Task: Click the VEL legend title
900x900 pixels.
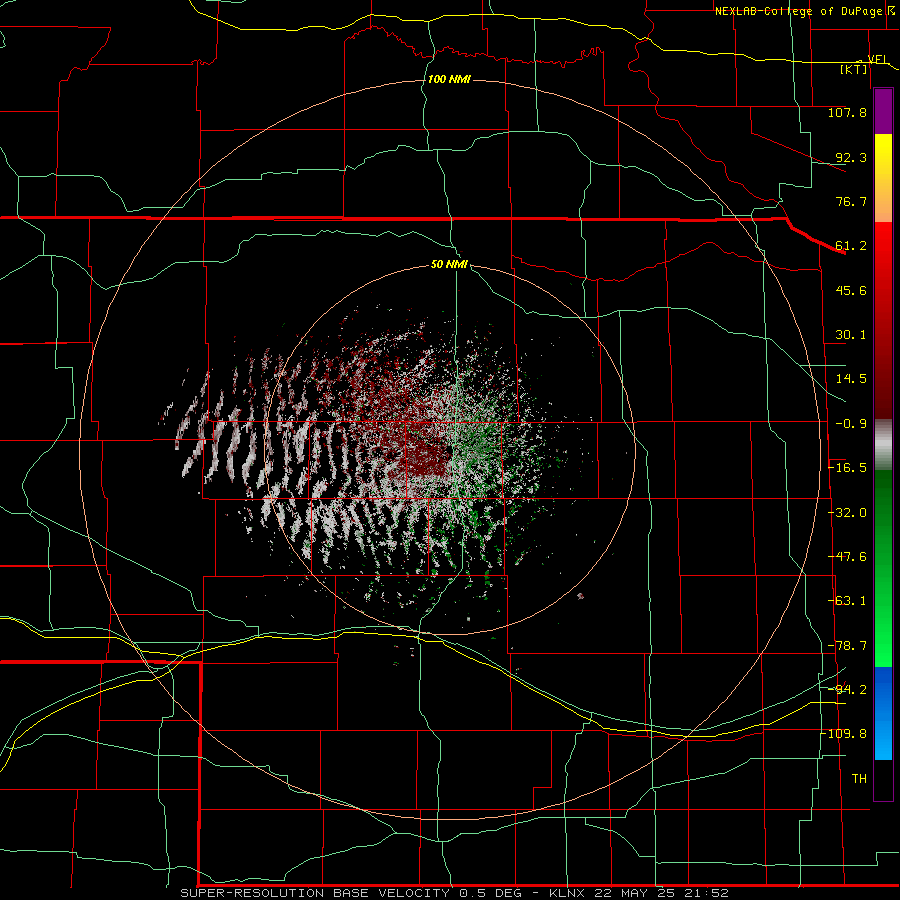Action: pos(878,59)
